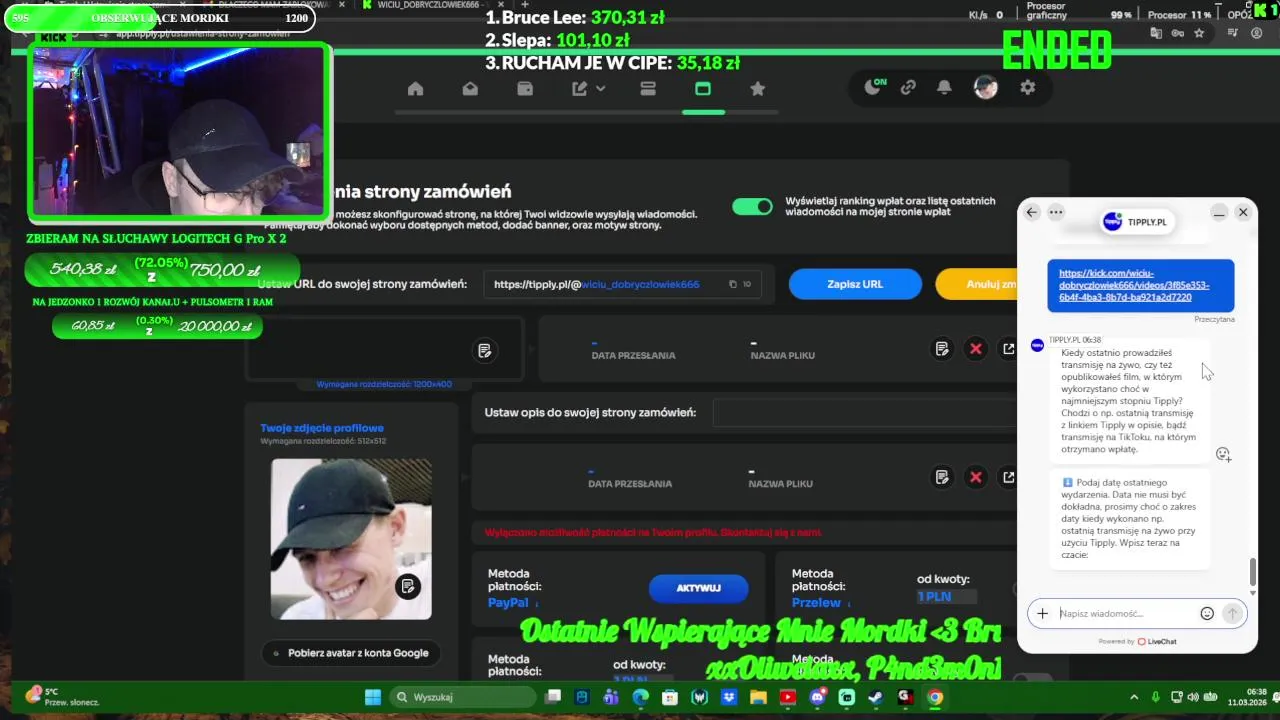Open the settings gear icon in Tipply

pos(1028,88)
